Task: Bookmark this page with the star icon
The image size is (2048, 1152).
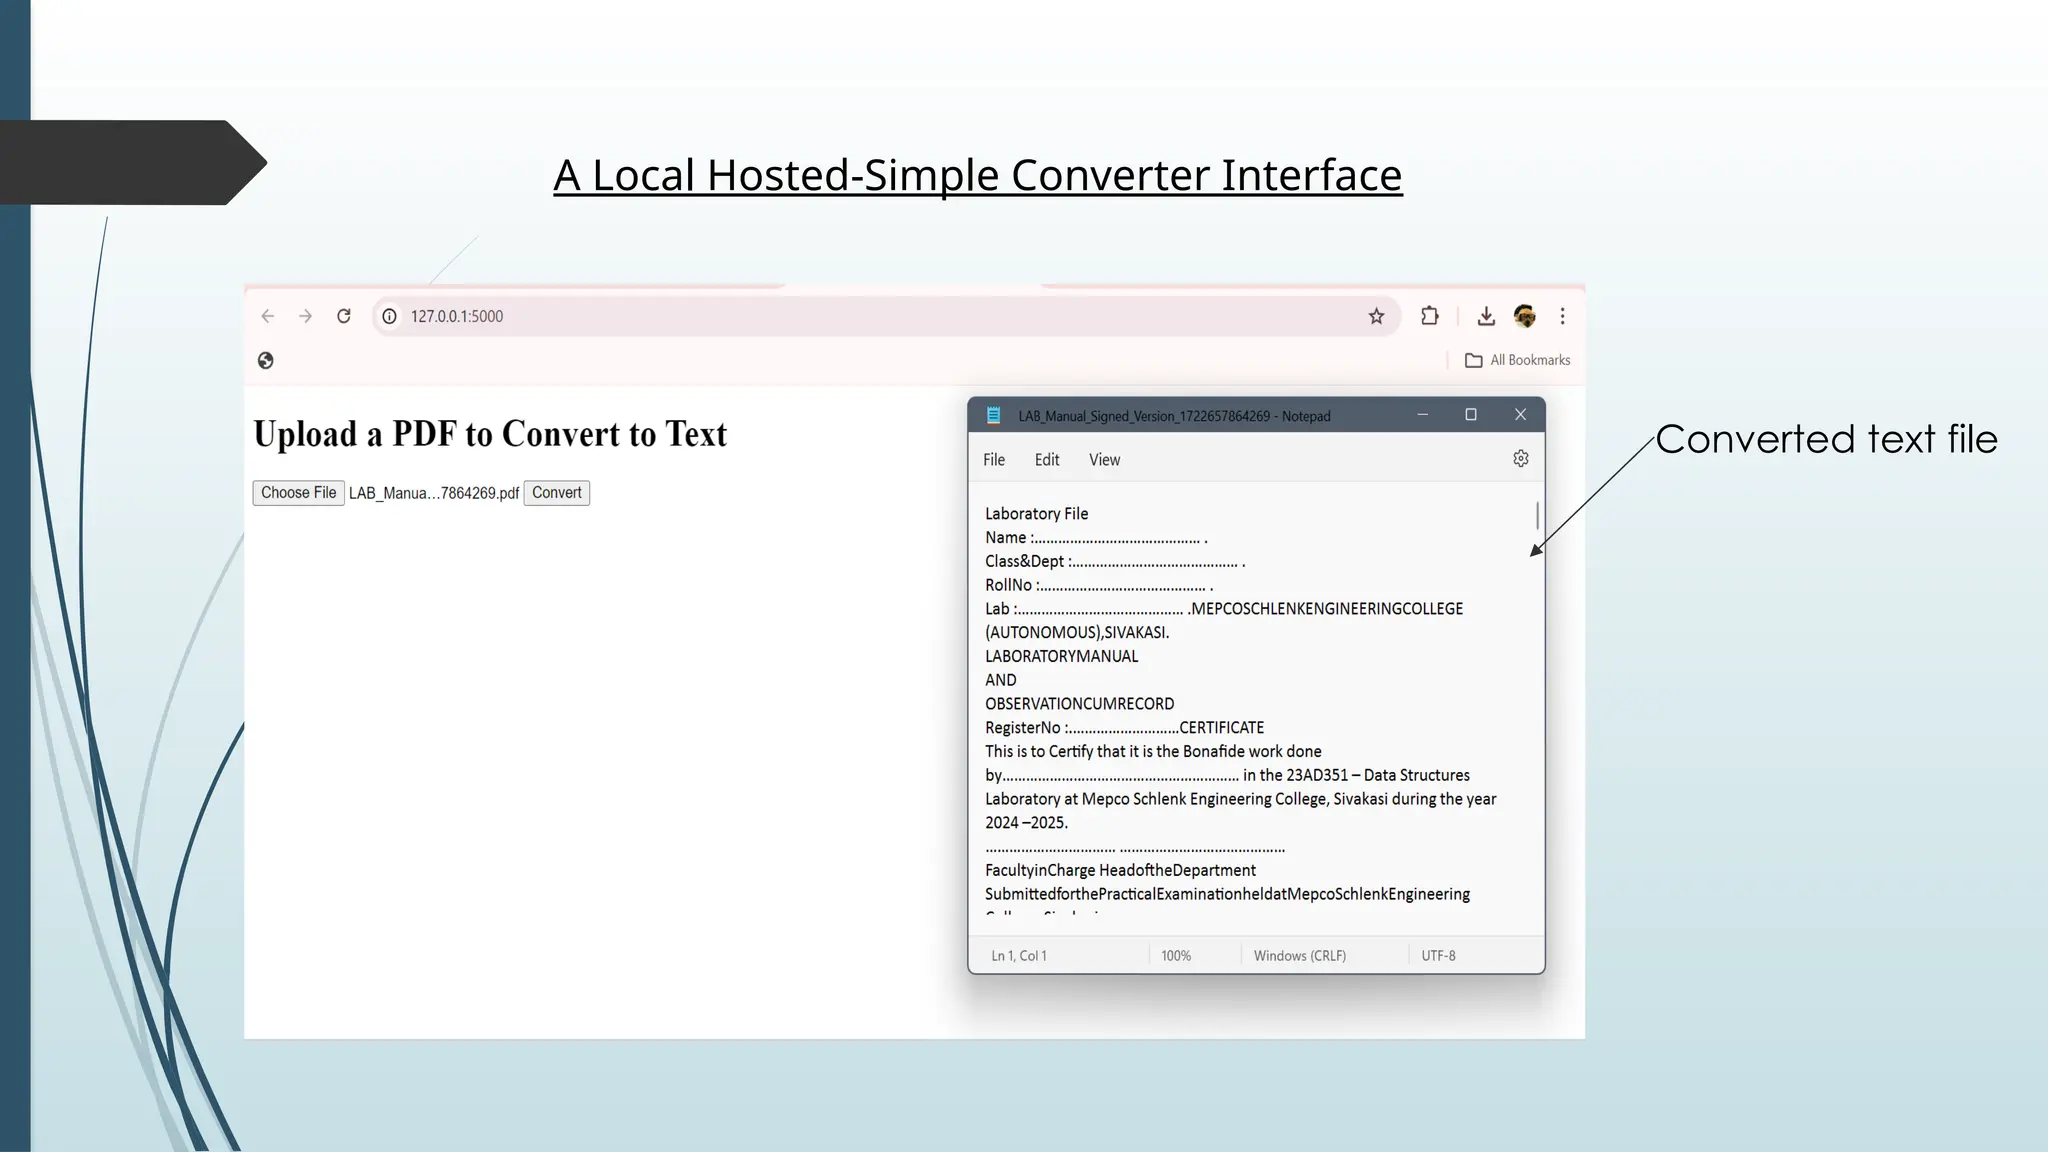Action: [1376, 316]
